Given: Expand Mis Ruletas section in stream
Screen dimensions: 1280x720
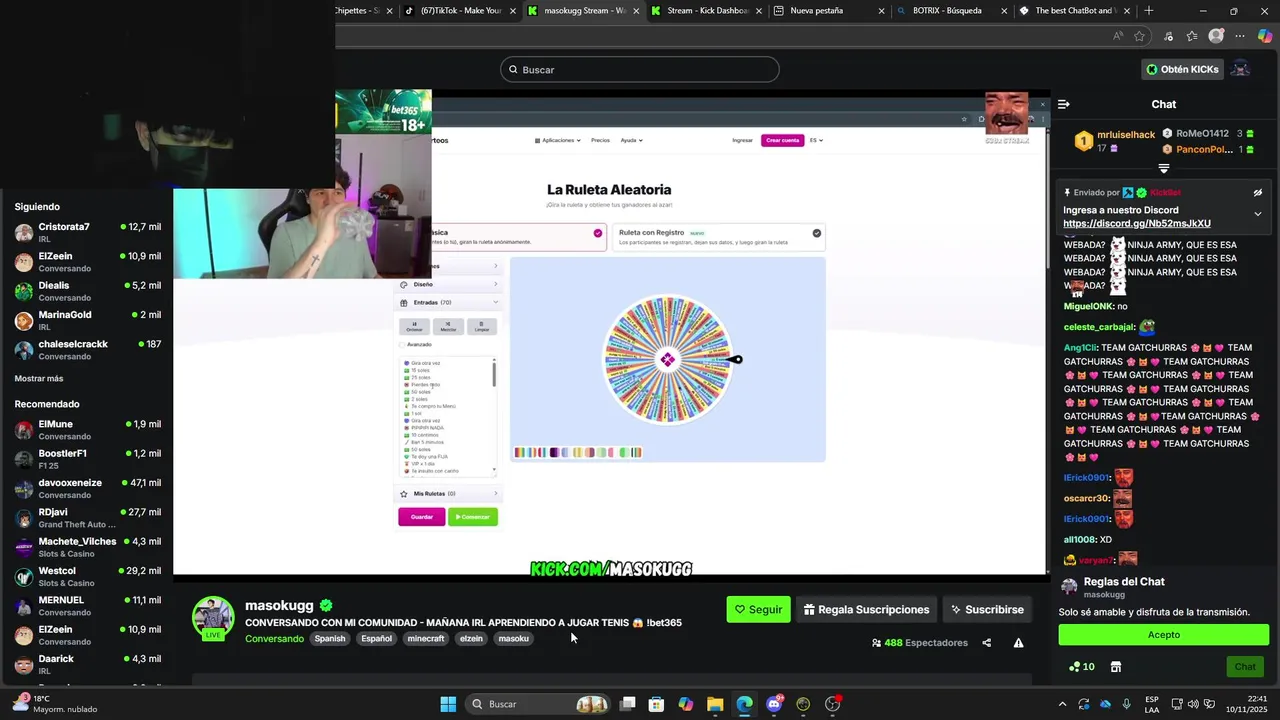Looking at the screenshot, I should coord(448,493).
